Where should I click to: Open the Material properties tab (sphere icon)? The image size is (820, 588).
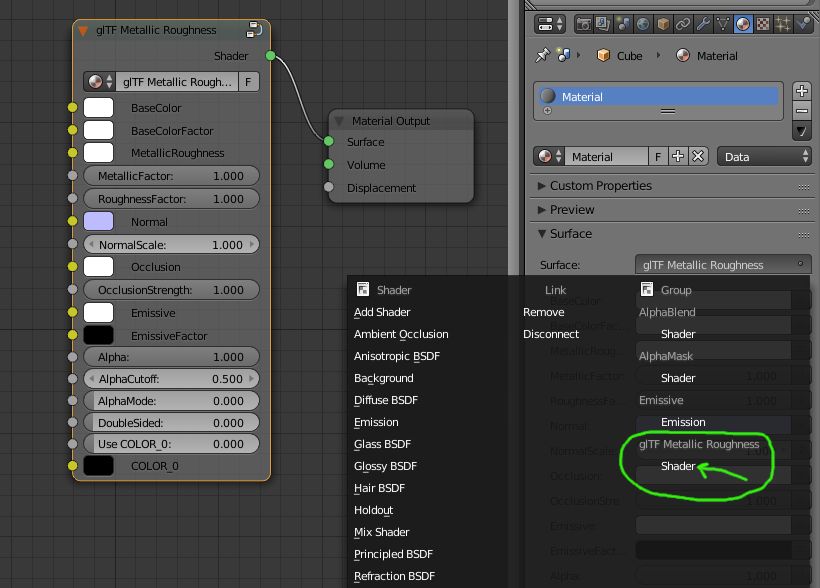coord(743,24)
